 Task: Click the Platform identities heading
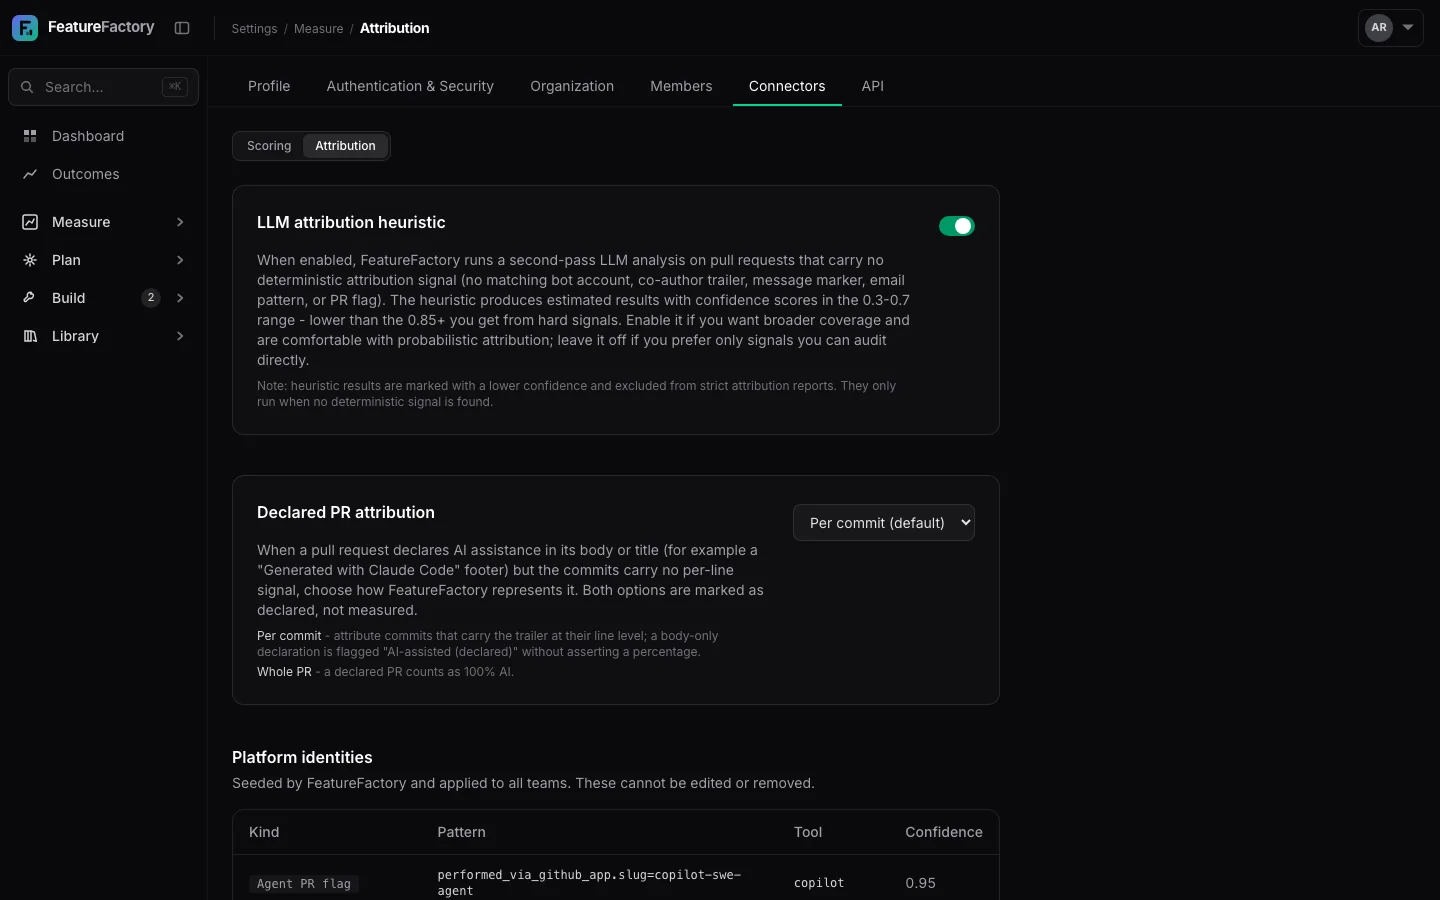click(302, 757)
